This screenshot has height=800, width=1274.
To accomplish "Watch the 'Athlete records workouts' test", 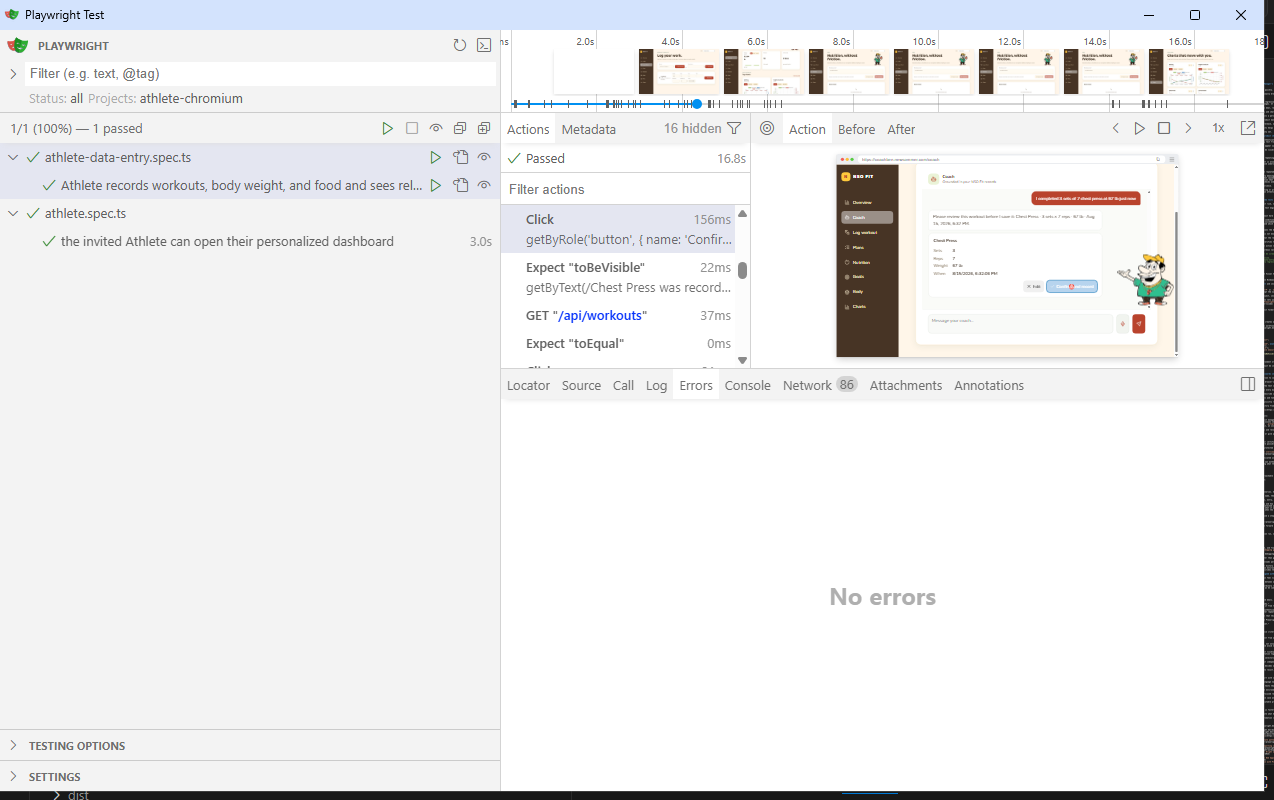I will pyautogui.click(x=484, y=185).
